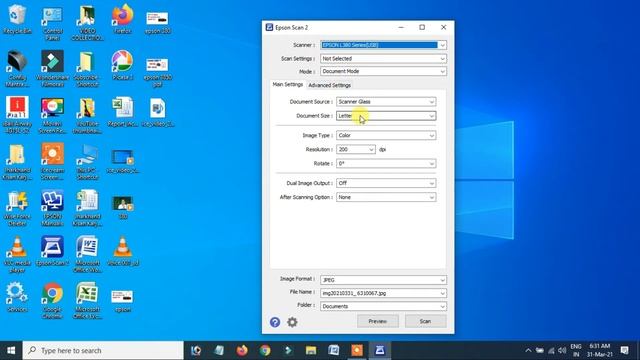Screen dimensions: 640x360
Task: Open the notification center icon
Action: [624, 350]
